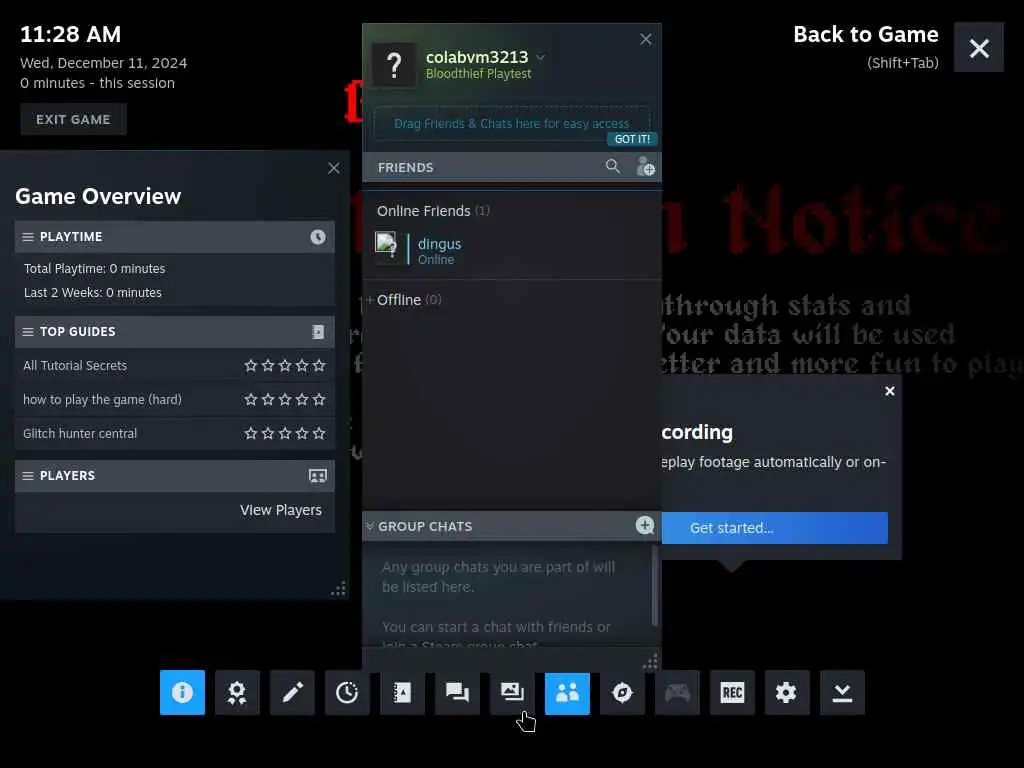
Task: Open the Discussions chat bubbles toolbar icon
Action: click(457, 692)
